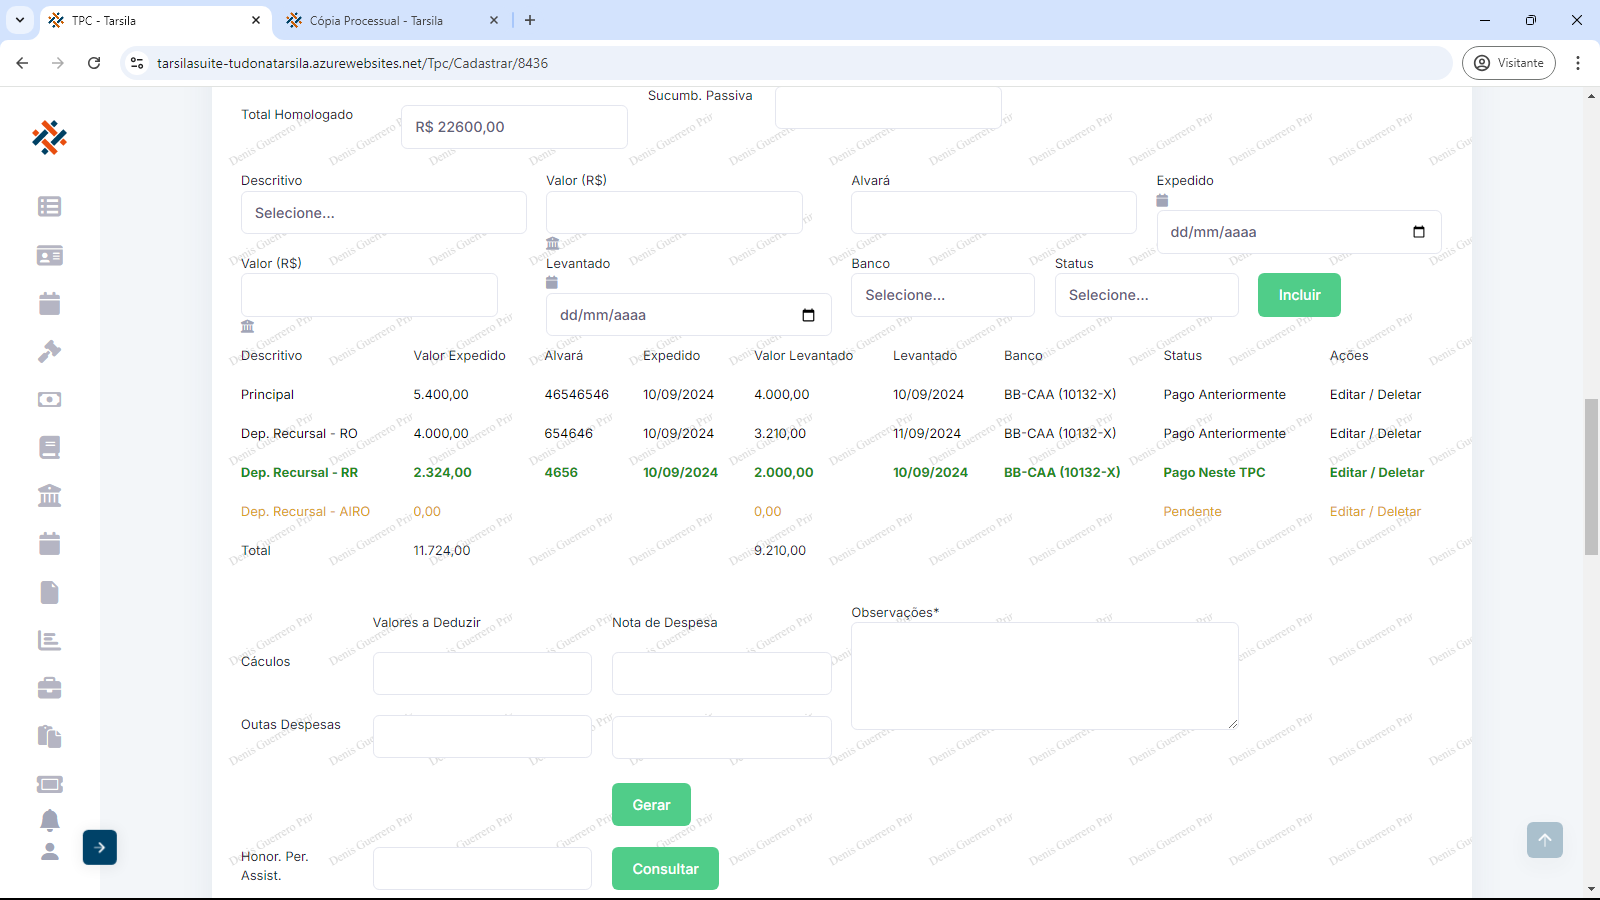Click the briefcase icon in sidebar
This screenshot has width=1600, height=900.
click(49, 688)
